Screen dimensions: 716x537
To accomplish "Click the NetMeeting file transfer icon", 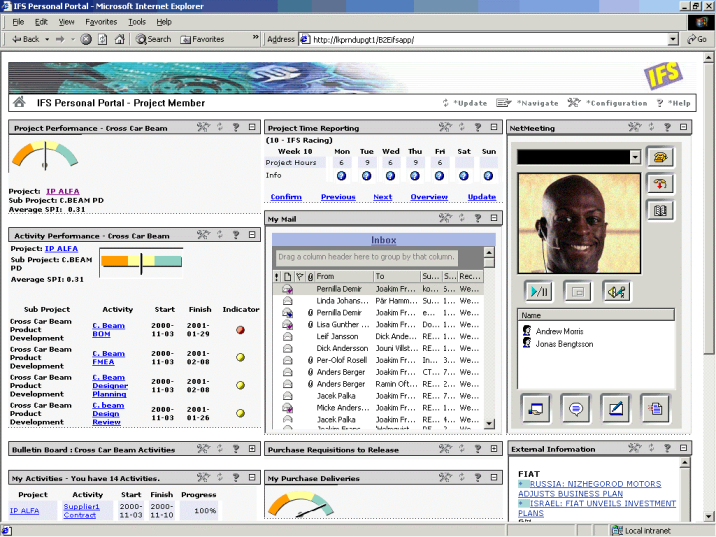I will tap(655, 408).
